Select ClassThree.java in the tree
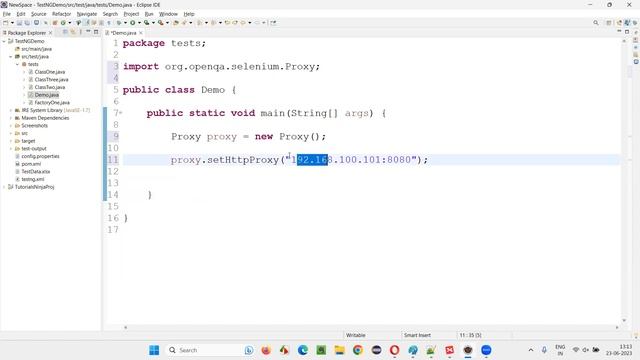640x360 pixels. coord(51,80)
